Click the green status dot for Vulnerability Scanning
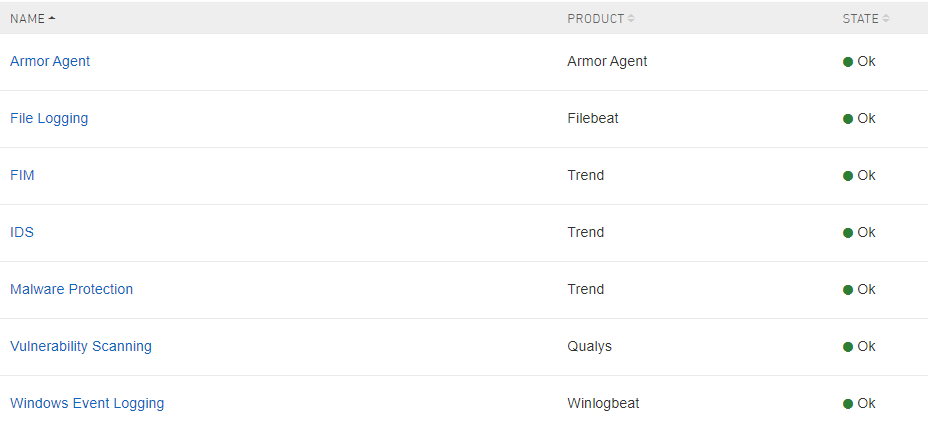Image resolution: width=928 pixels, height=448 pixels. 848,347
